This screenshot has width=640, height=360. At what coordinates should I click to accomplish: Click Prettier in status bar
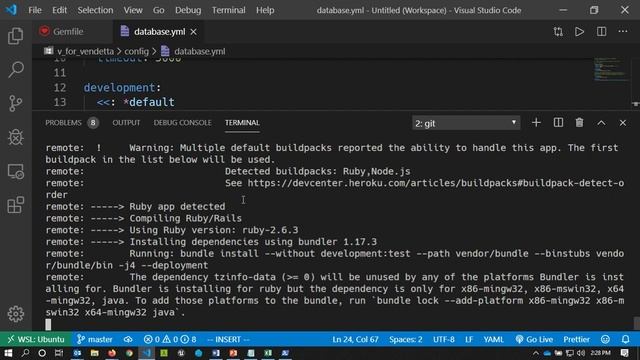tap(576, 339)
